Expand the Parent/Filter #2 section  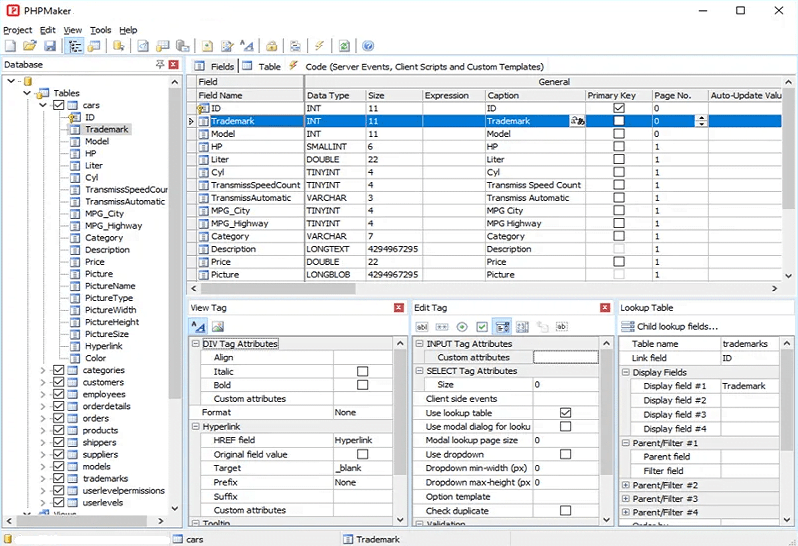626,485
